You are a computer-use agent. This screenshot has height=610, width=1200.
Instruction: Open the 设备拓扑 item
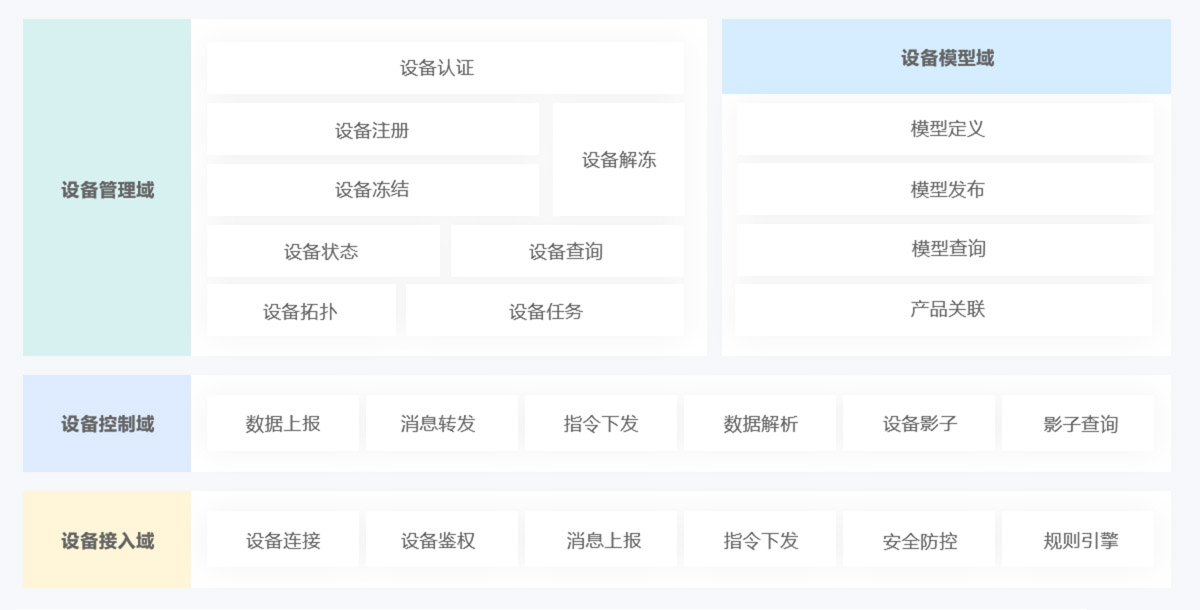point(300,311)
